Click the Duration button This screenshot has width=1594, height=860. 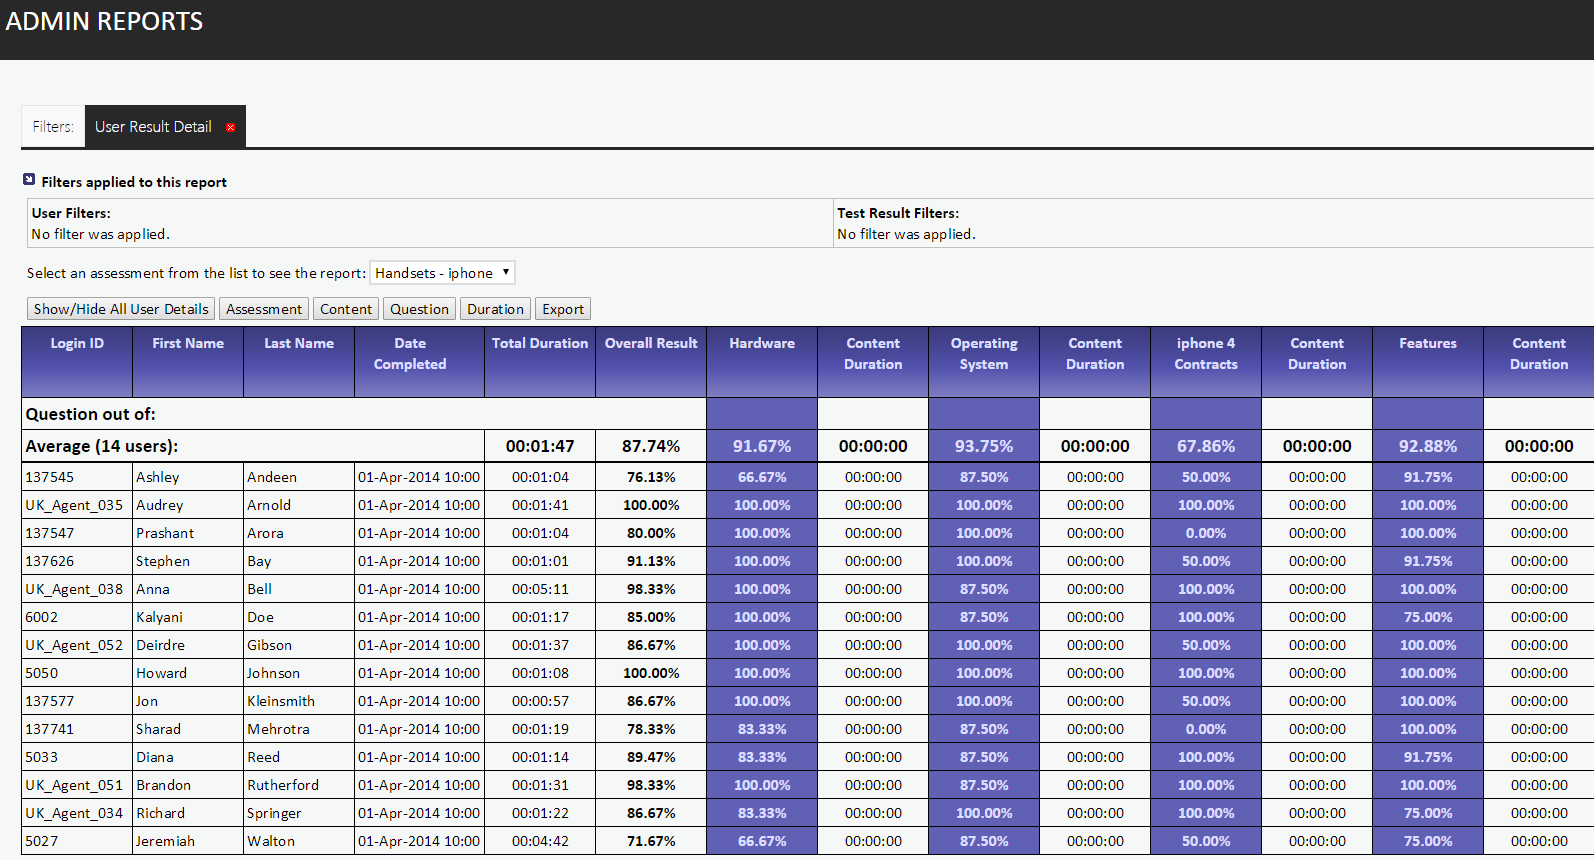coord(495,309)
